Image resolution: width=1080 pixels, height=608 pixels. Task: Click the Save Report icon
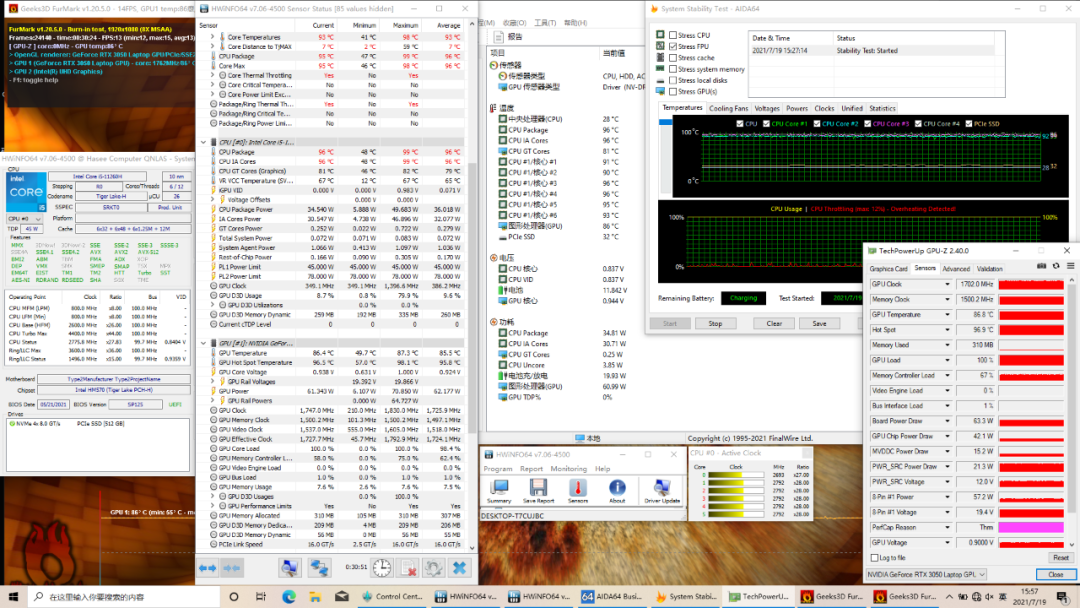pos(538,489)
